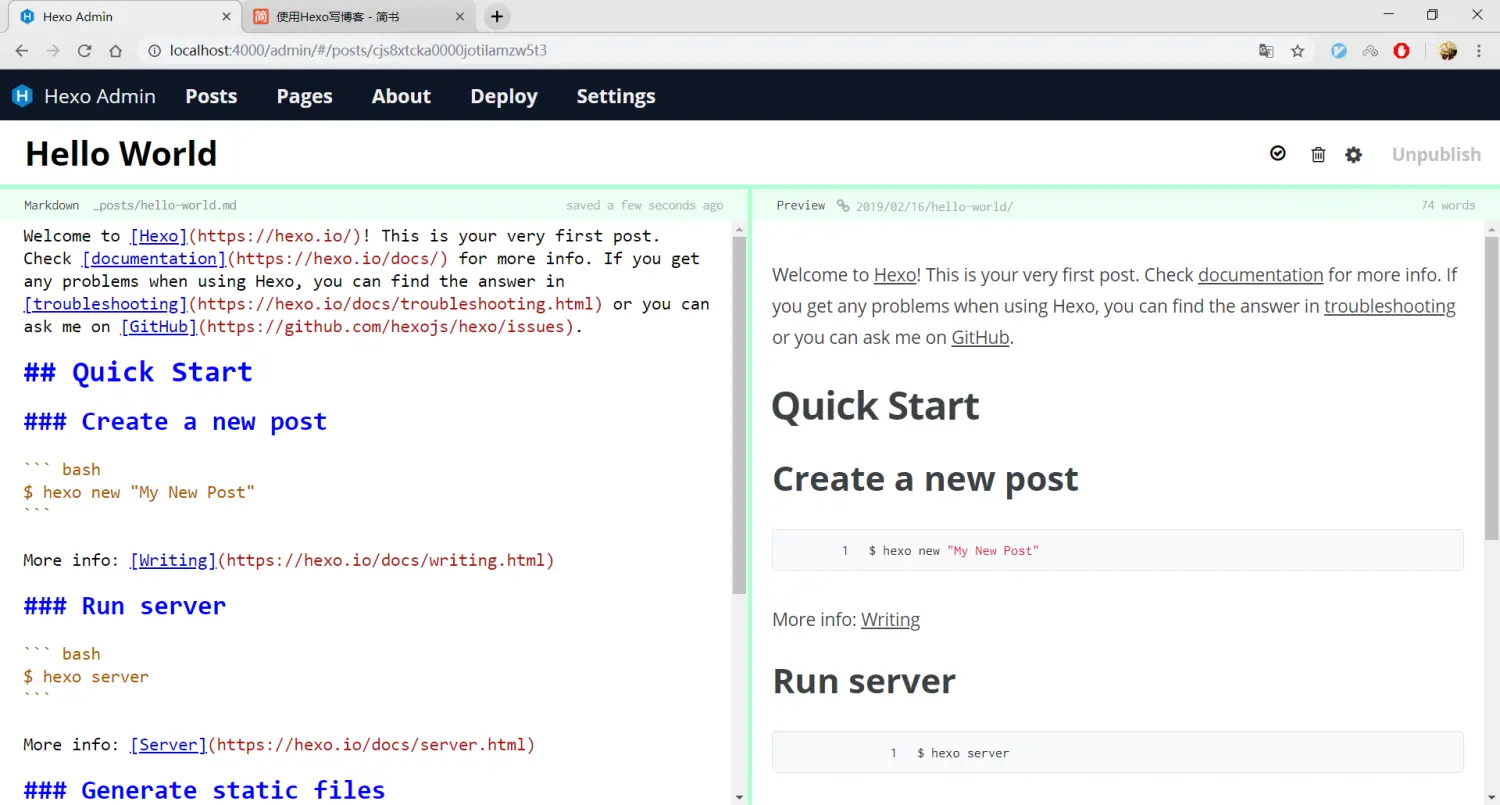Click the address bar URL
The width and height of the screenshot is (1500, 805).
tap(358, 51)
